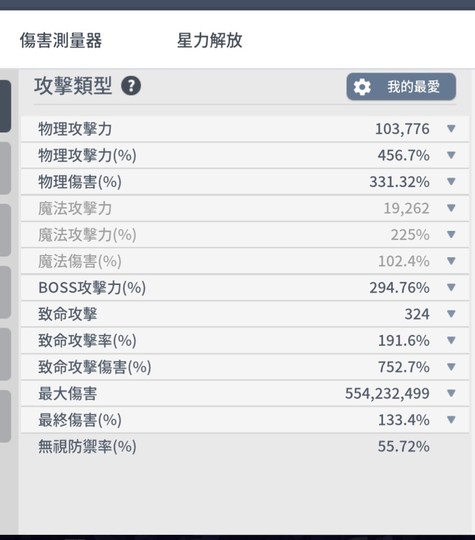Switch to the 傷害測量器 tab

tap(61, 40)
